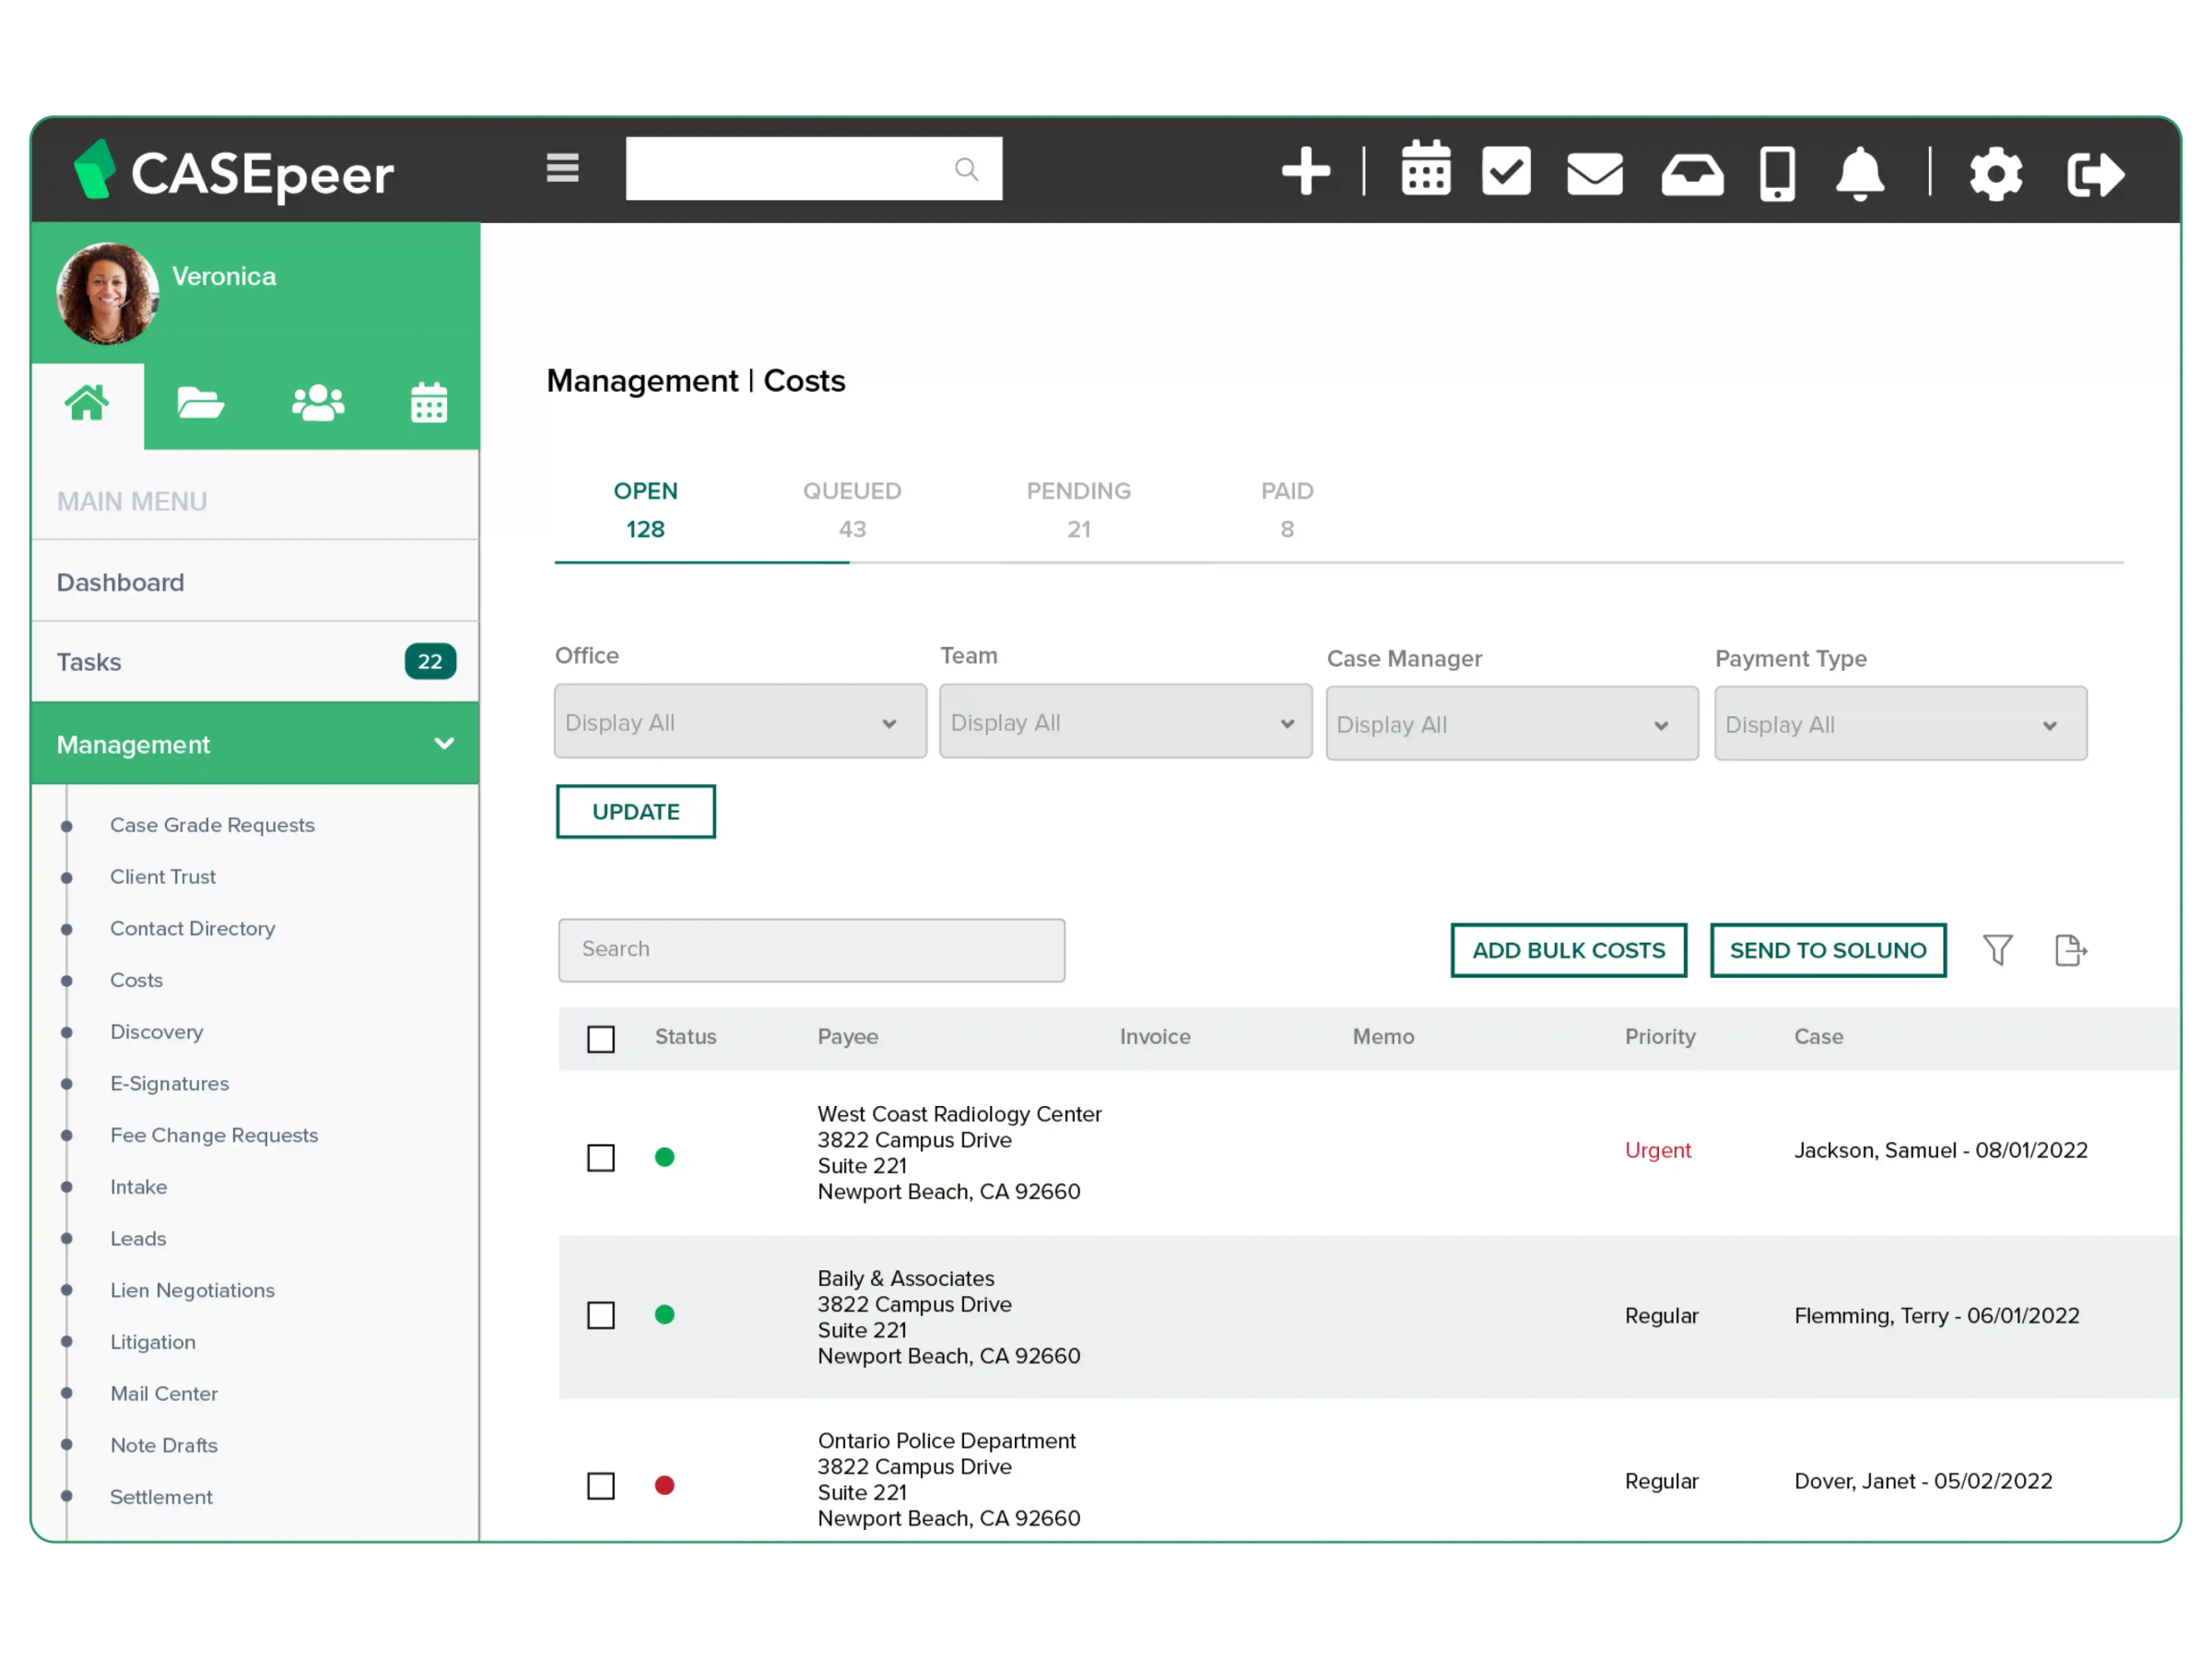The height and width of the screenshot is (1659, 2212).
Task: Click the UPDATE button
Action: tap(635, 811)
